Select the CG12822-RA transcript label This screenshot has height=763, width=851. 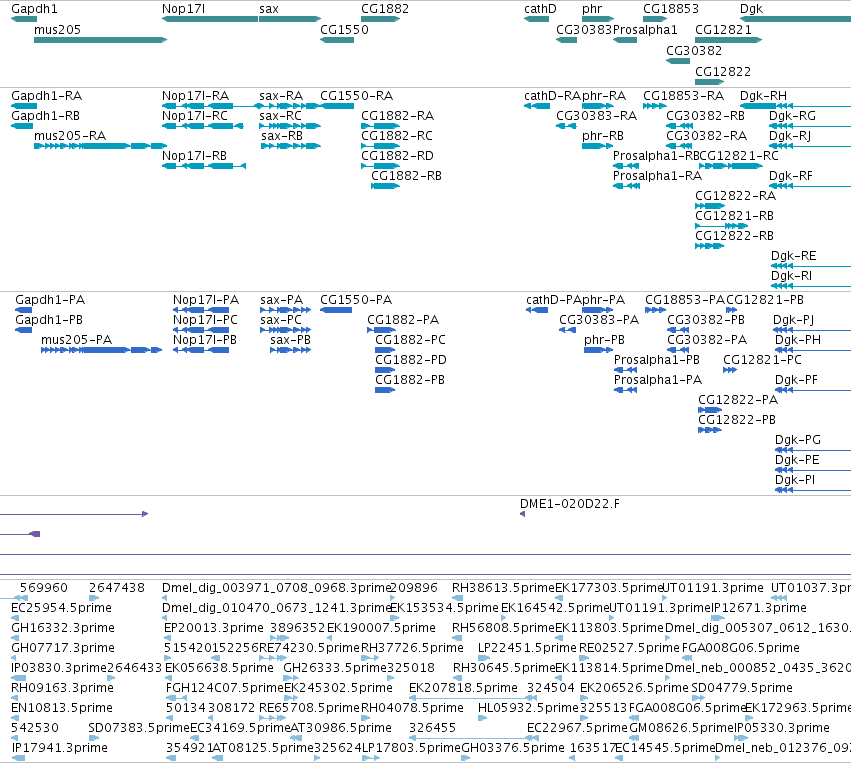tap(735, 196)
